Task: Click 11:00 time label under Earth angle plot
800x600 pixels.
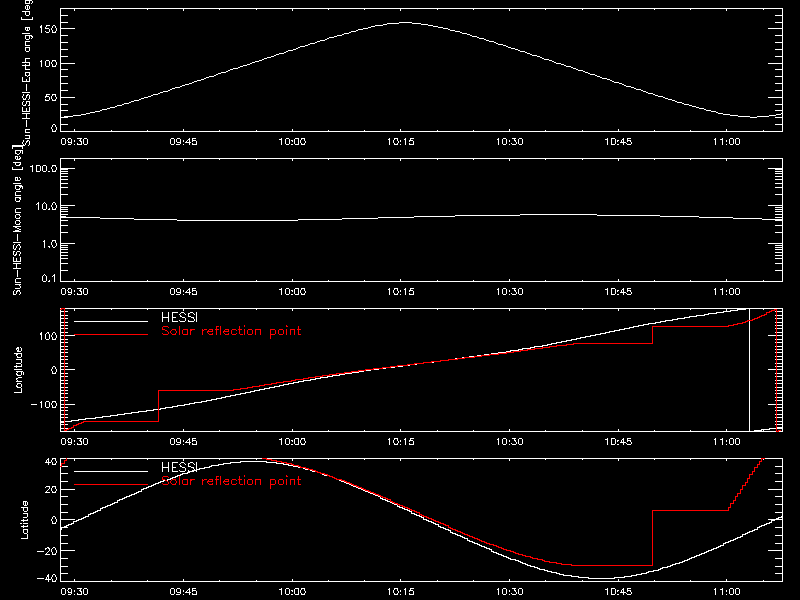Action: coord(727,142)
